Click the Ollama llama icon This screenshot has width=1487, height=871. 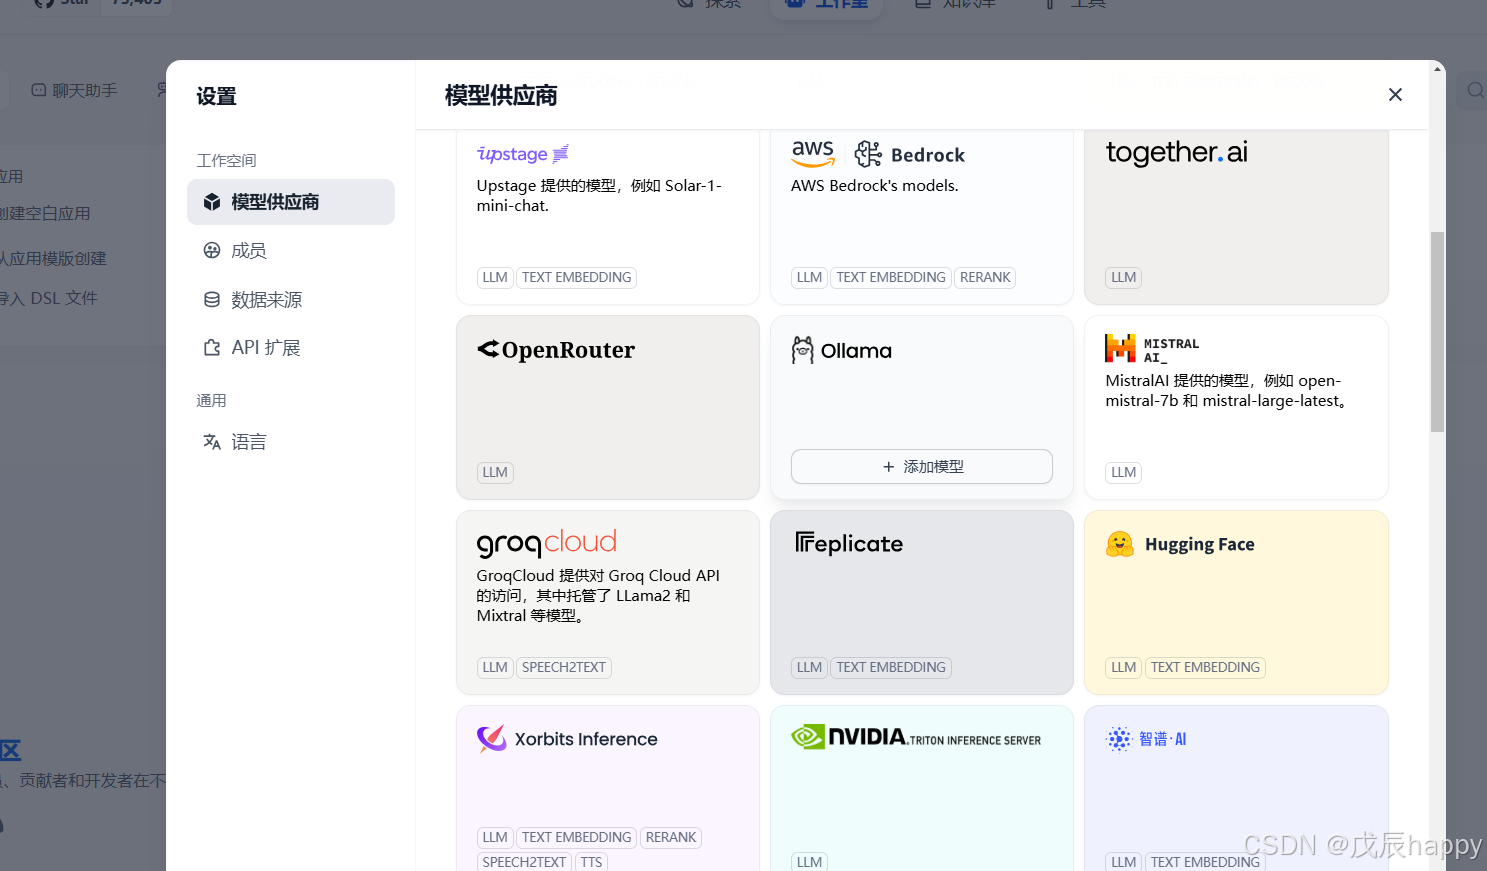[803, 350]
